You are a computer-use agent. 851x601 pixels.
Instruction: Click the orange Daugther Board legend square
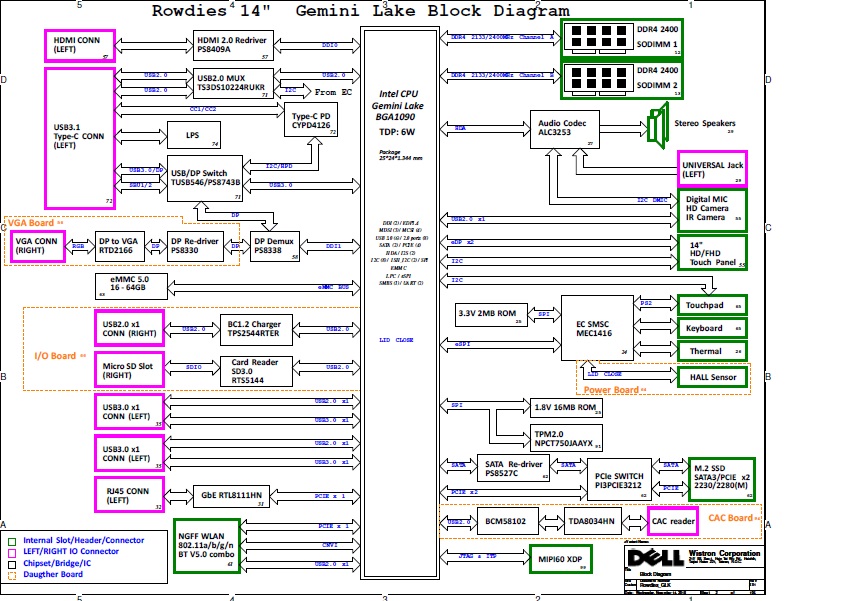tap(12, 575)
